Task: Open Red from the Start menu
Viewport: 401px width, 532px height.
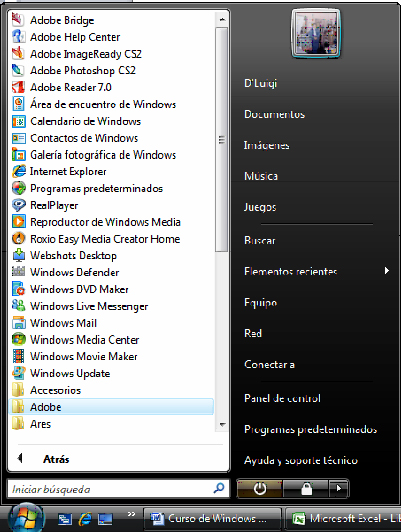Action: [x=253, y=333]
